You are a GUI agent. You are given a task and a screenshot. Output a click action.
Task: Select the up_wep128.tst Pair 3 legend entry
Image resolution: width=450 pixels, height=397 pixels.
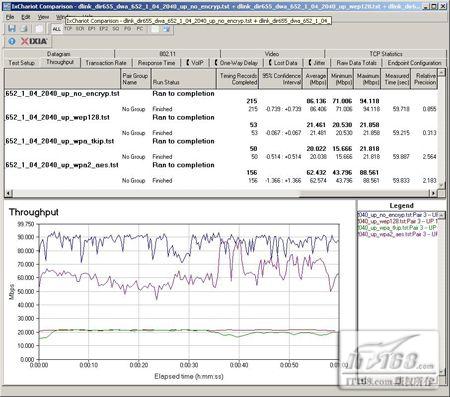point(397,221)
